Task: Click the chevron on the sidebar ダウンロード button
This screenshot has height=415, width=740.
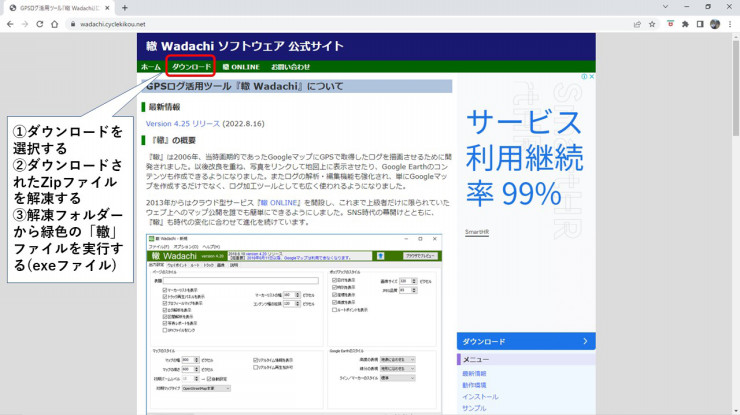Action: tap(585, 341)
